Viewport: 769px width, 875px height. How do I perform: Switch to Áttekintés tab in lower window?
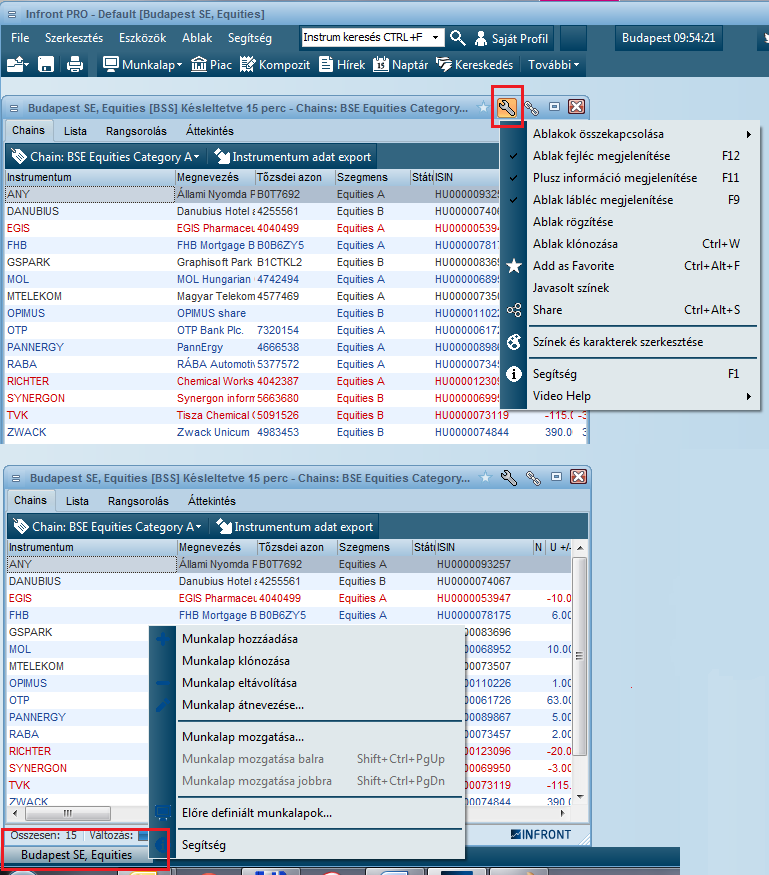pos(212,501)
